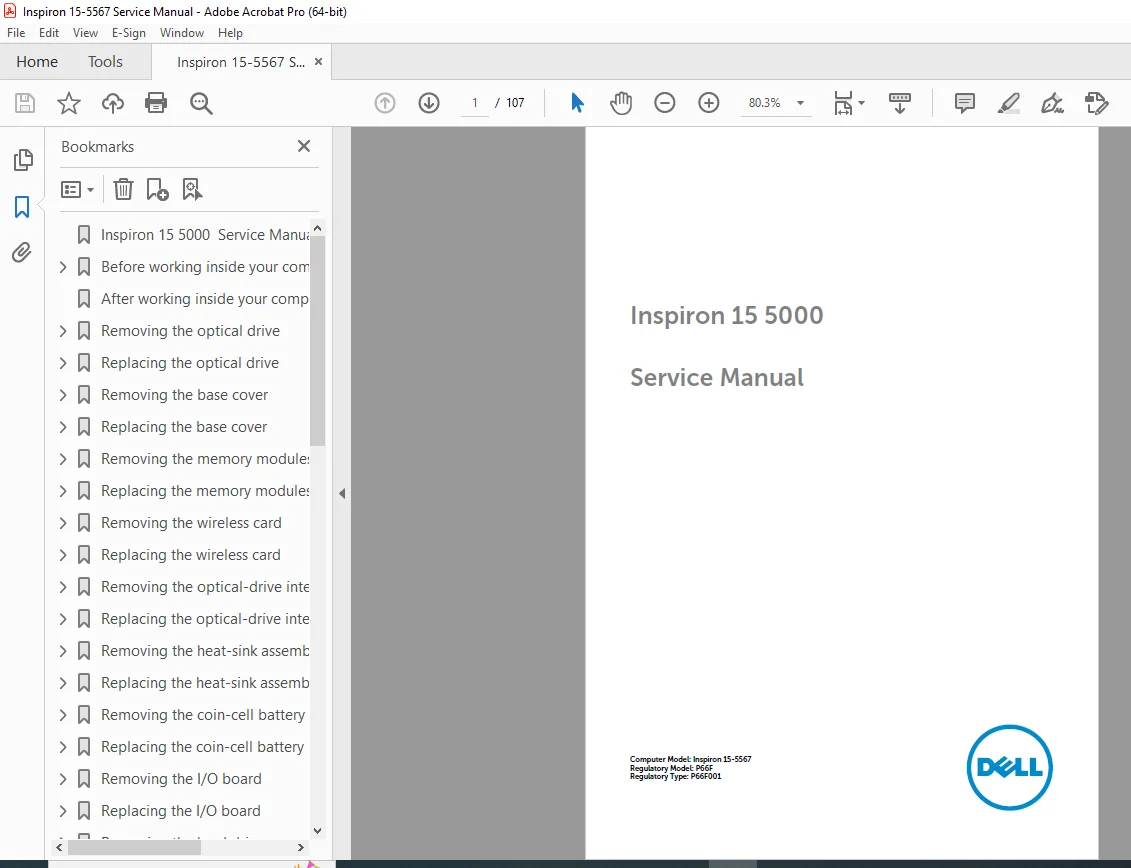The image size is (1131, 868).
Task: Select the Highlight text tool
Action: [x=1008, y=103]
